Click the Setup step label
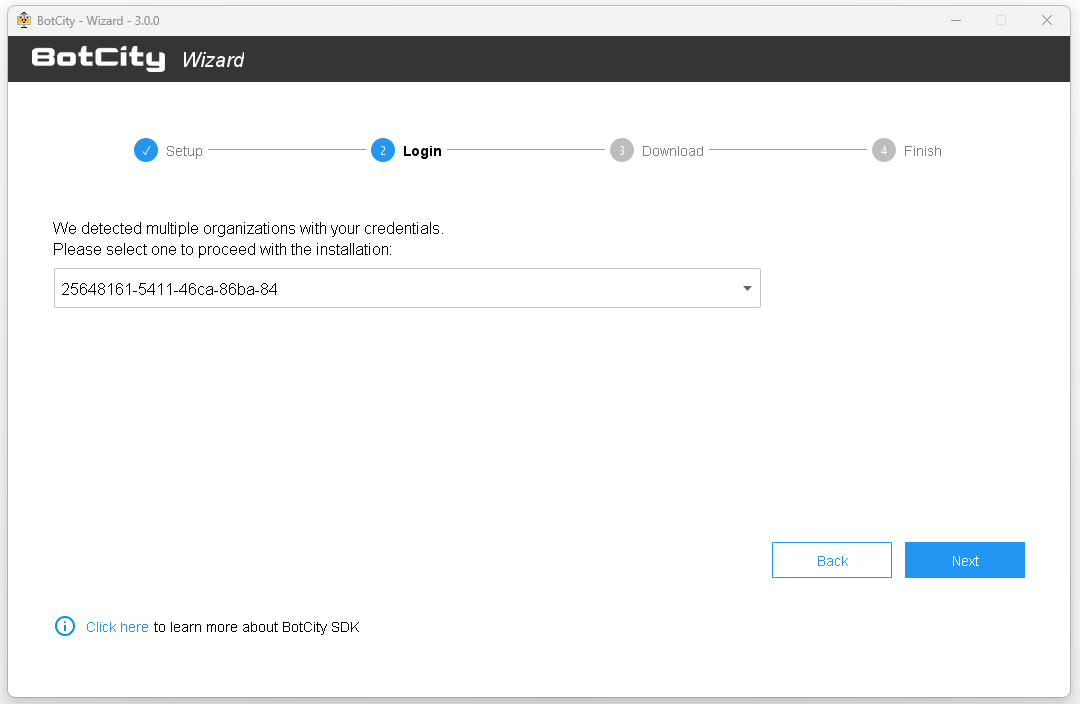The height and width of the screenshot is (704, 1080). pos(184,150)
